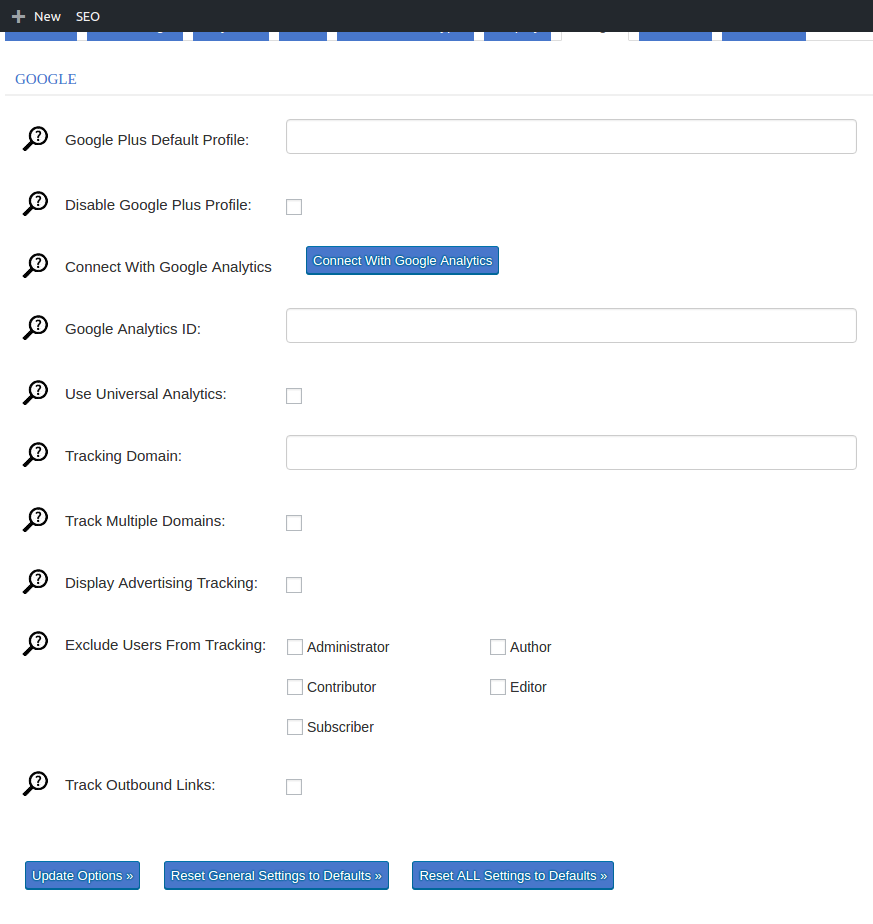Open help for Tracking Domain
Image resolution: width=873 pixels, height=924 pixels.
coord(35,454)
